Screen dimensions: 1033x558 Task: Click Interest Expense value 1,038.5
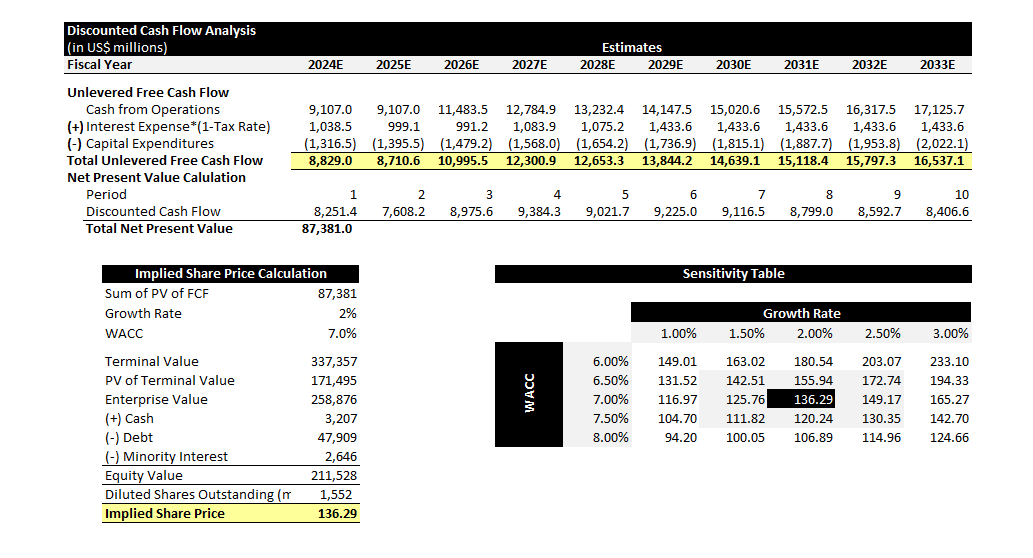(330, 126)
